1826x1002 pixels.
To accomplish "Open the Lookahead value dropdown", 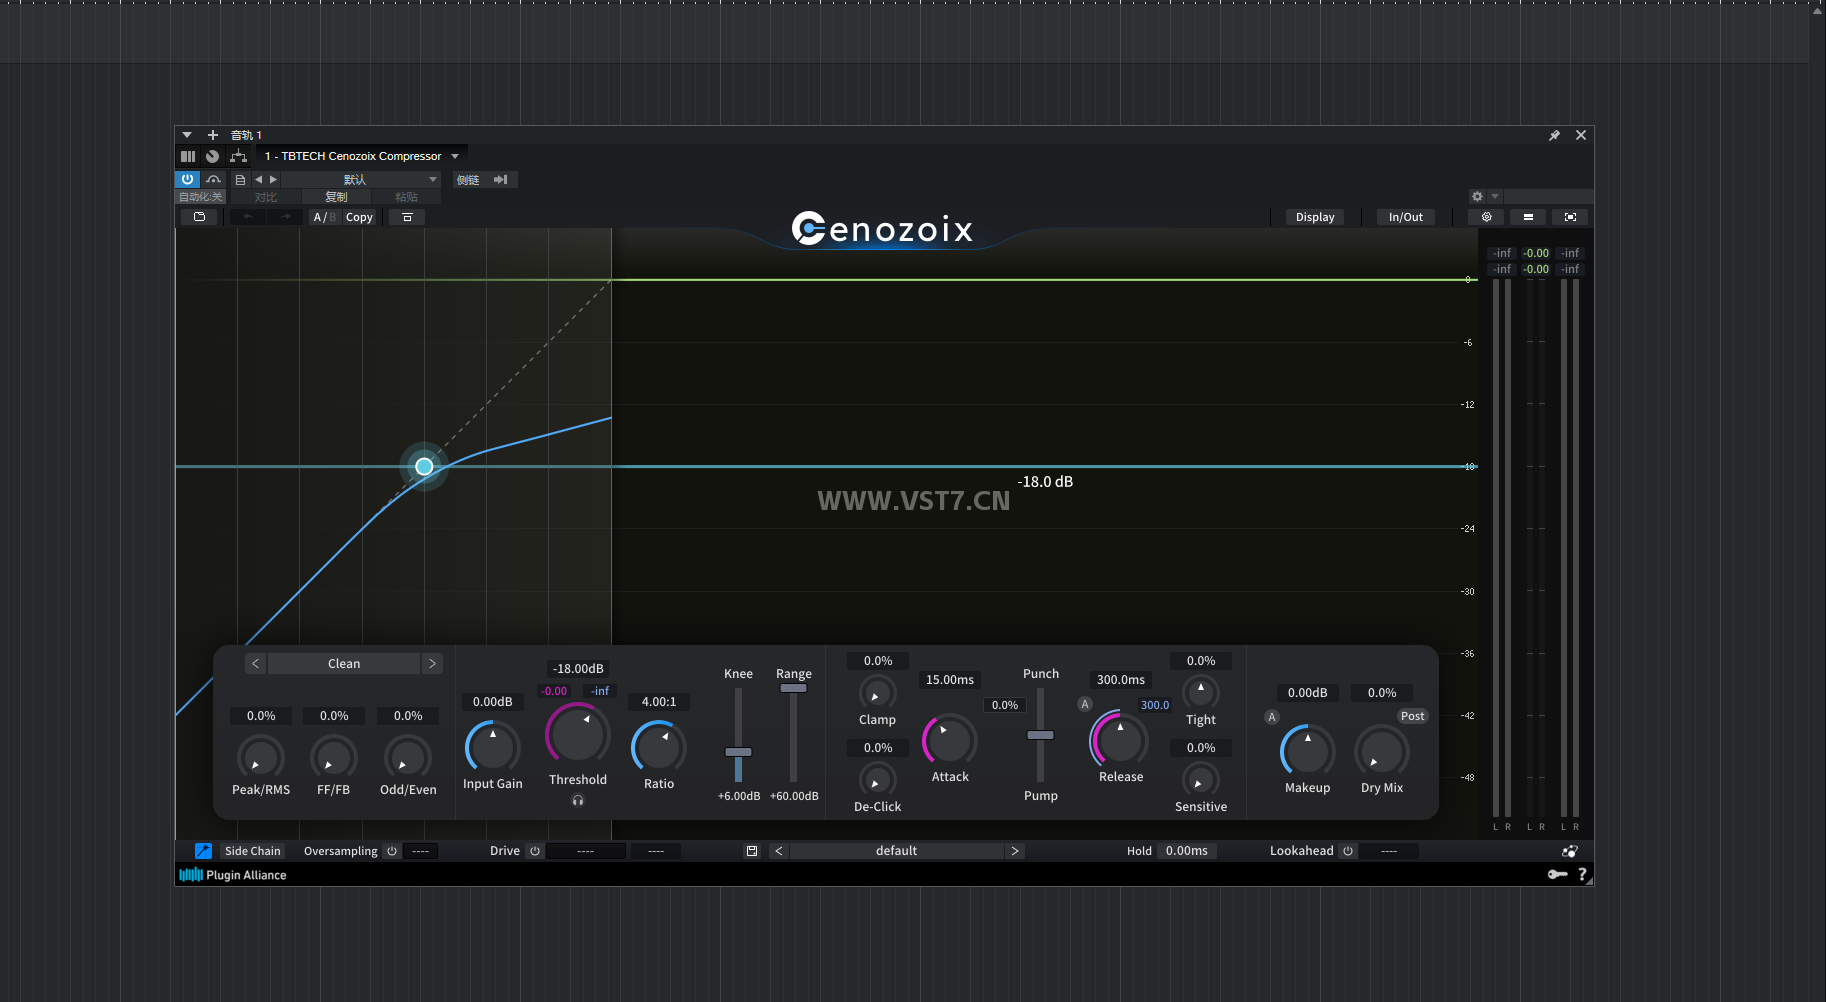I will tap(1389, 851).
